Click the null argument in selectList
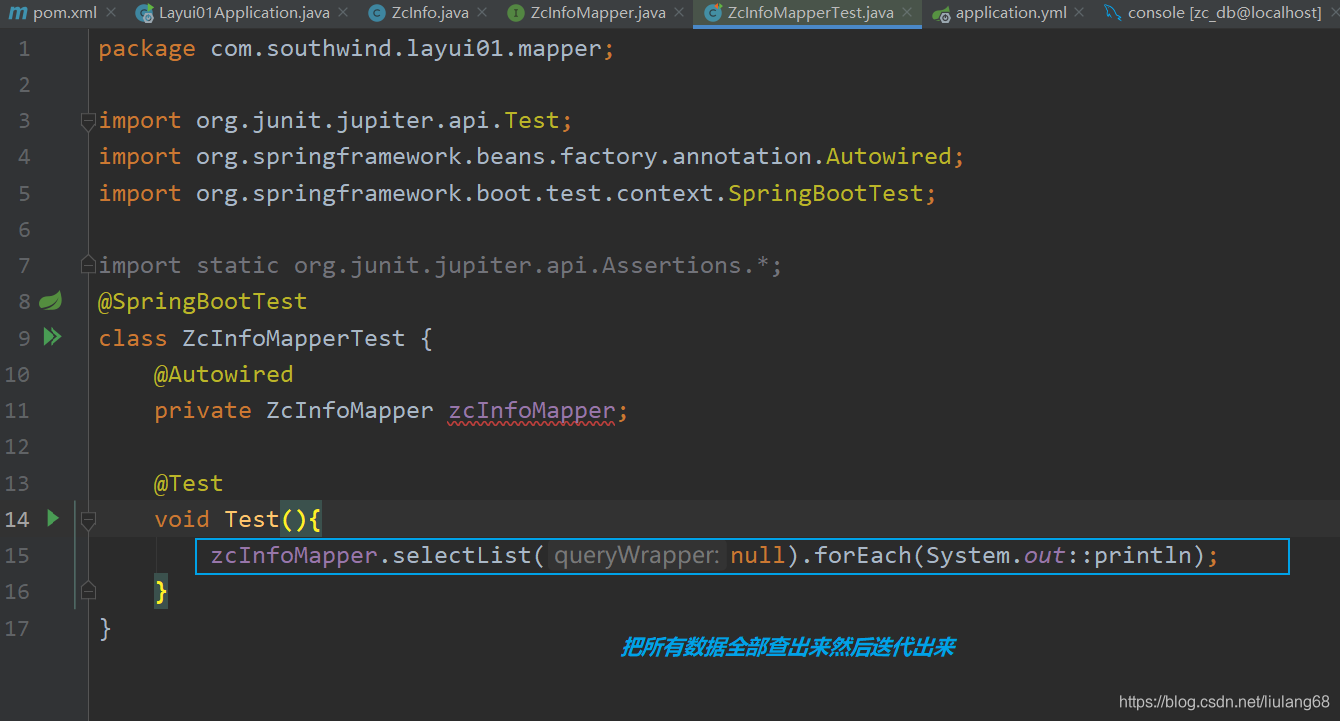Image resolution: width=1340 pixels, height=721 pixels. click(x=758, y=555)
